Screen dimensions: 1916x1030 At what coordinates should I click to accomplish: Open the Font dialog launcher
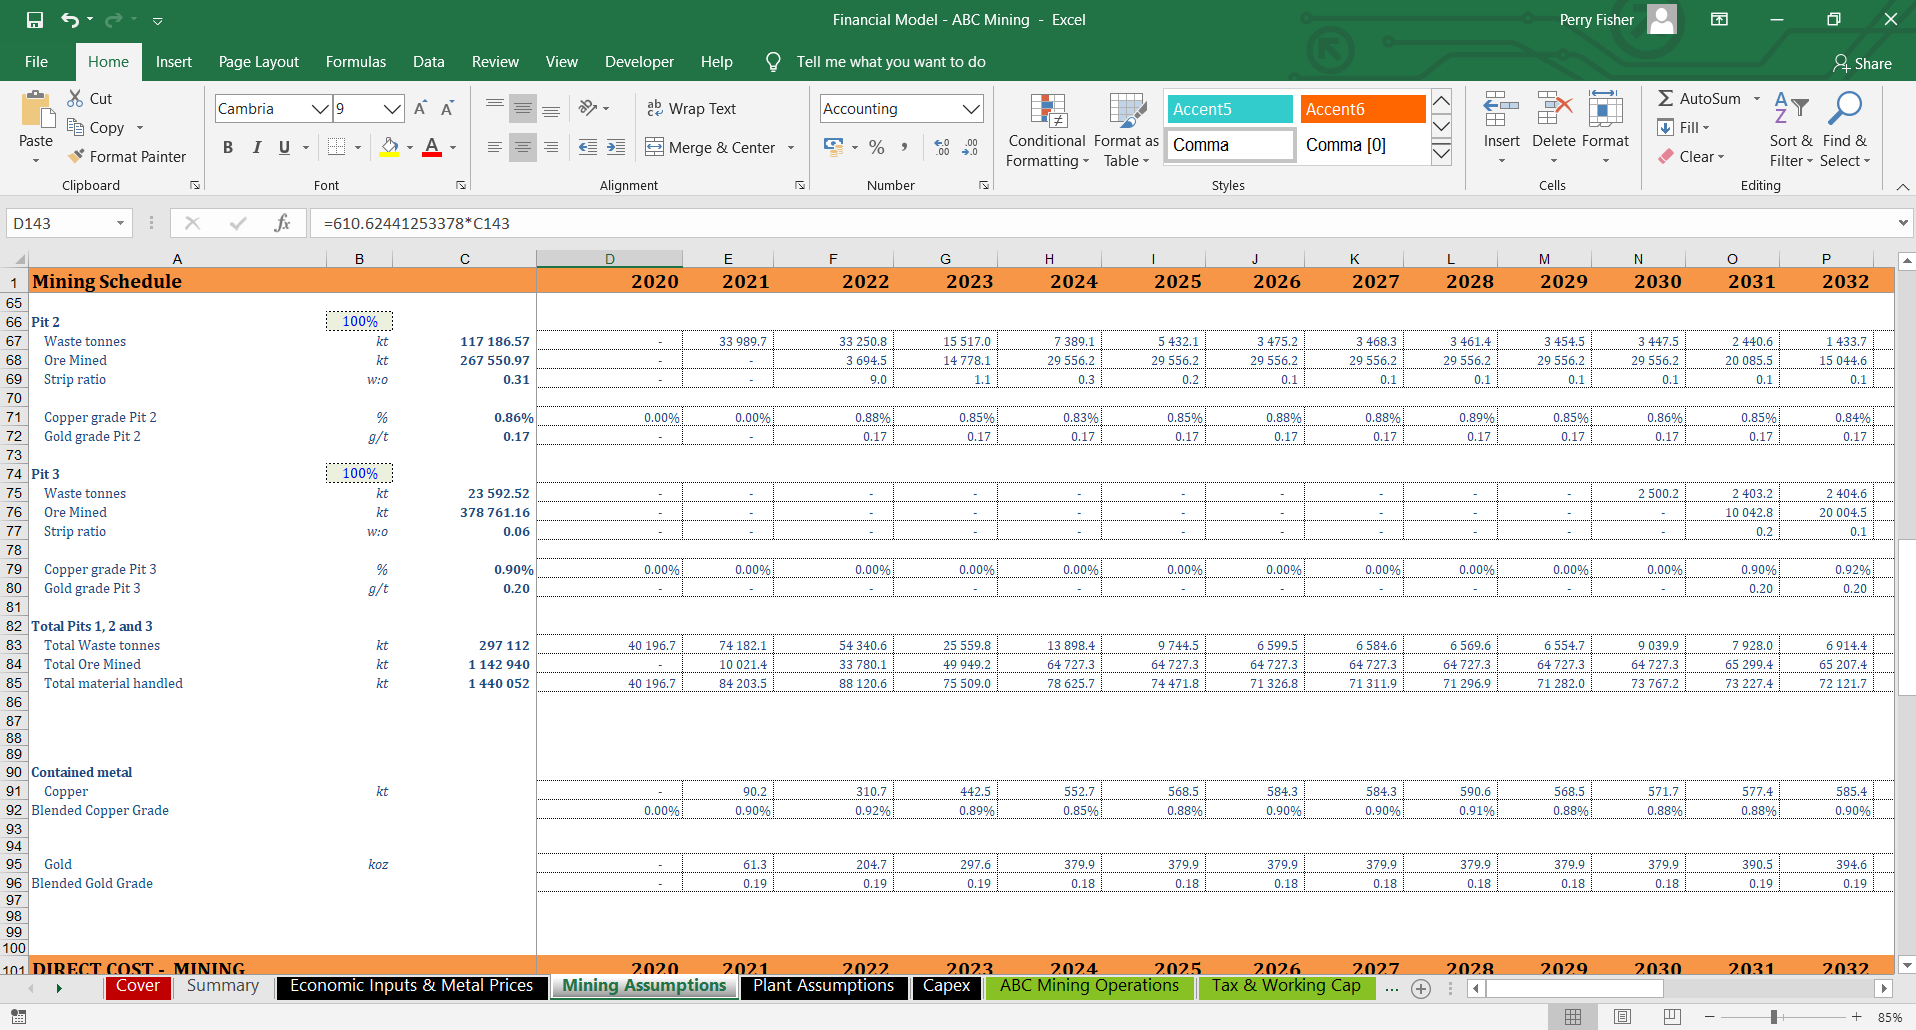tap(461, 185)
